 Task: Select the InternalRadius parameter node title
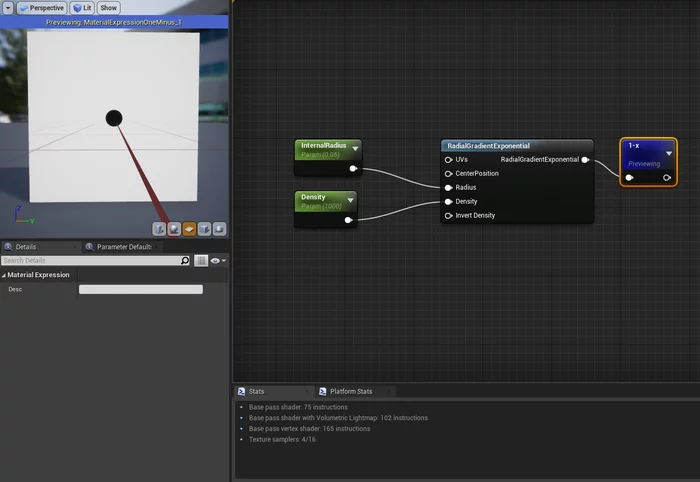coord(323,145)
